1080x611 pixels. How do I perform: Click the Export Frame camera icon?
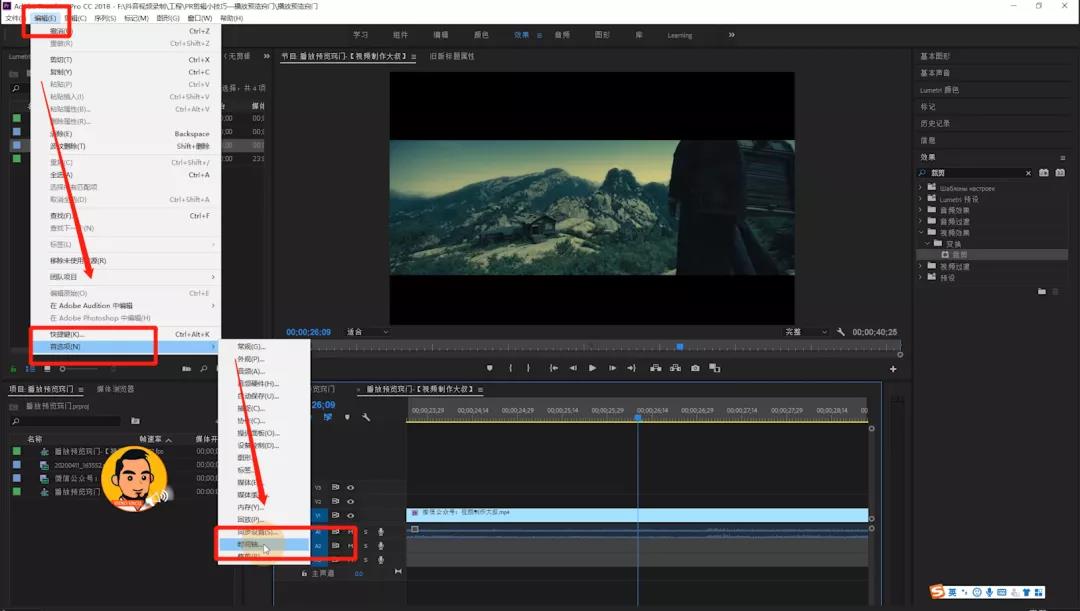pyautogui.click(x=695, y=368)
